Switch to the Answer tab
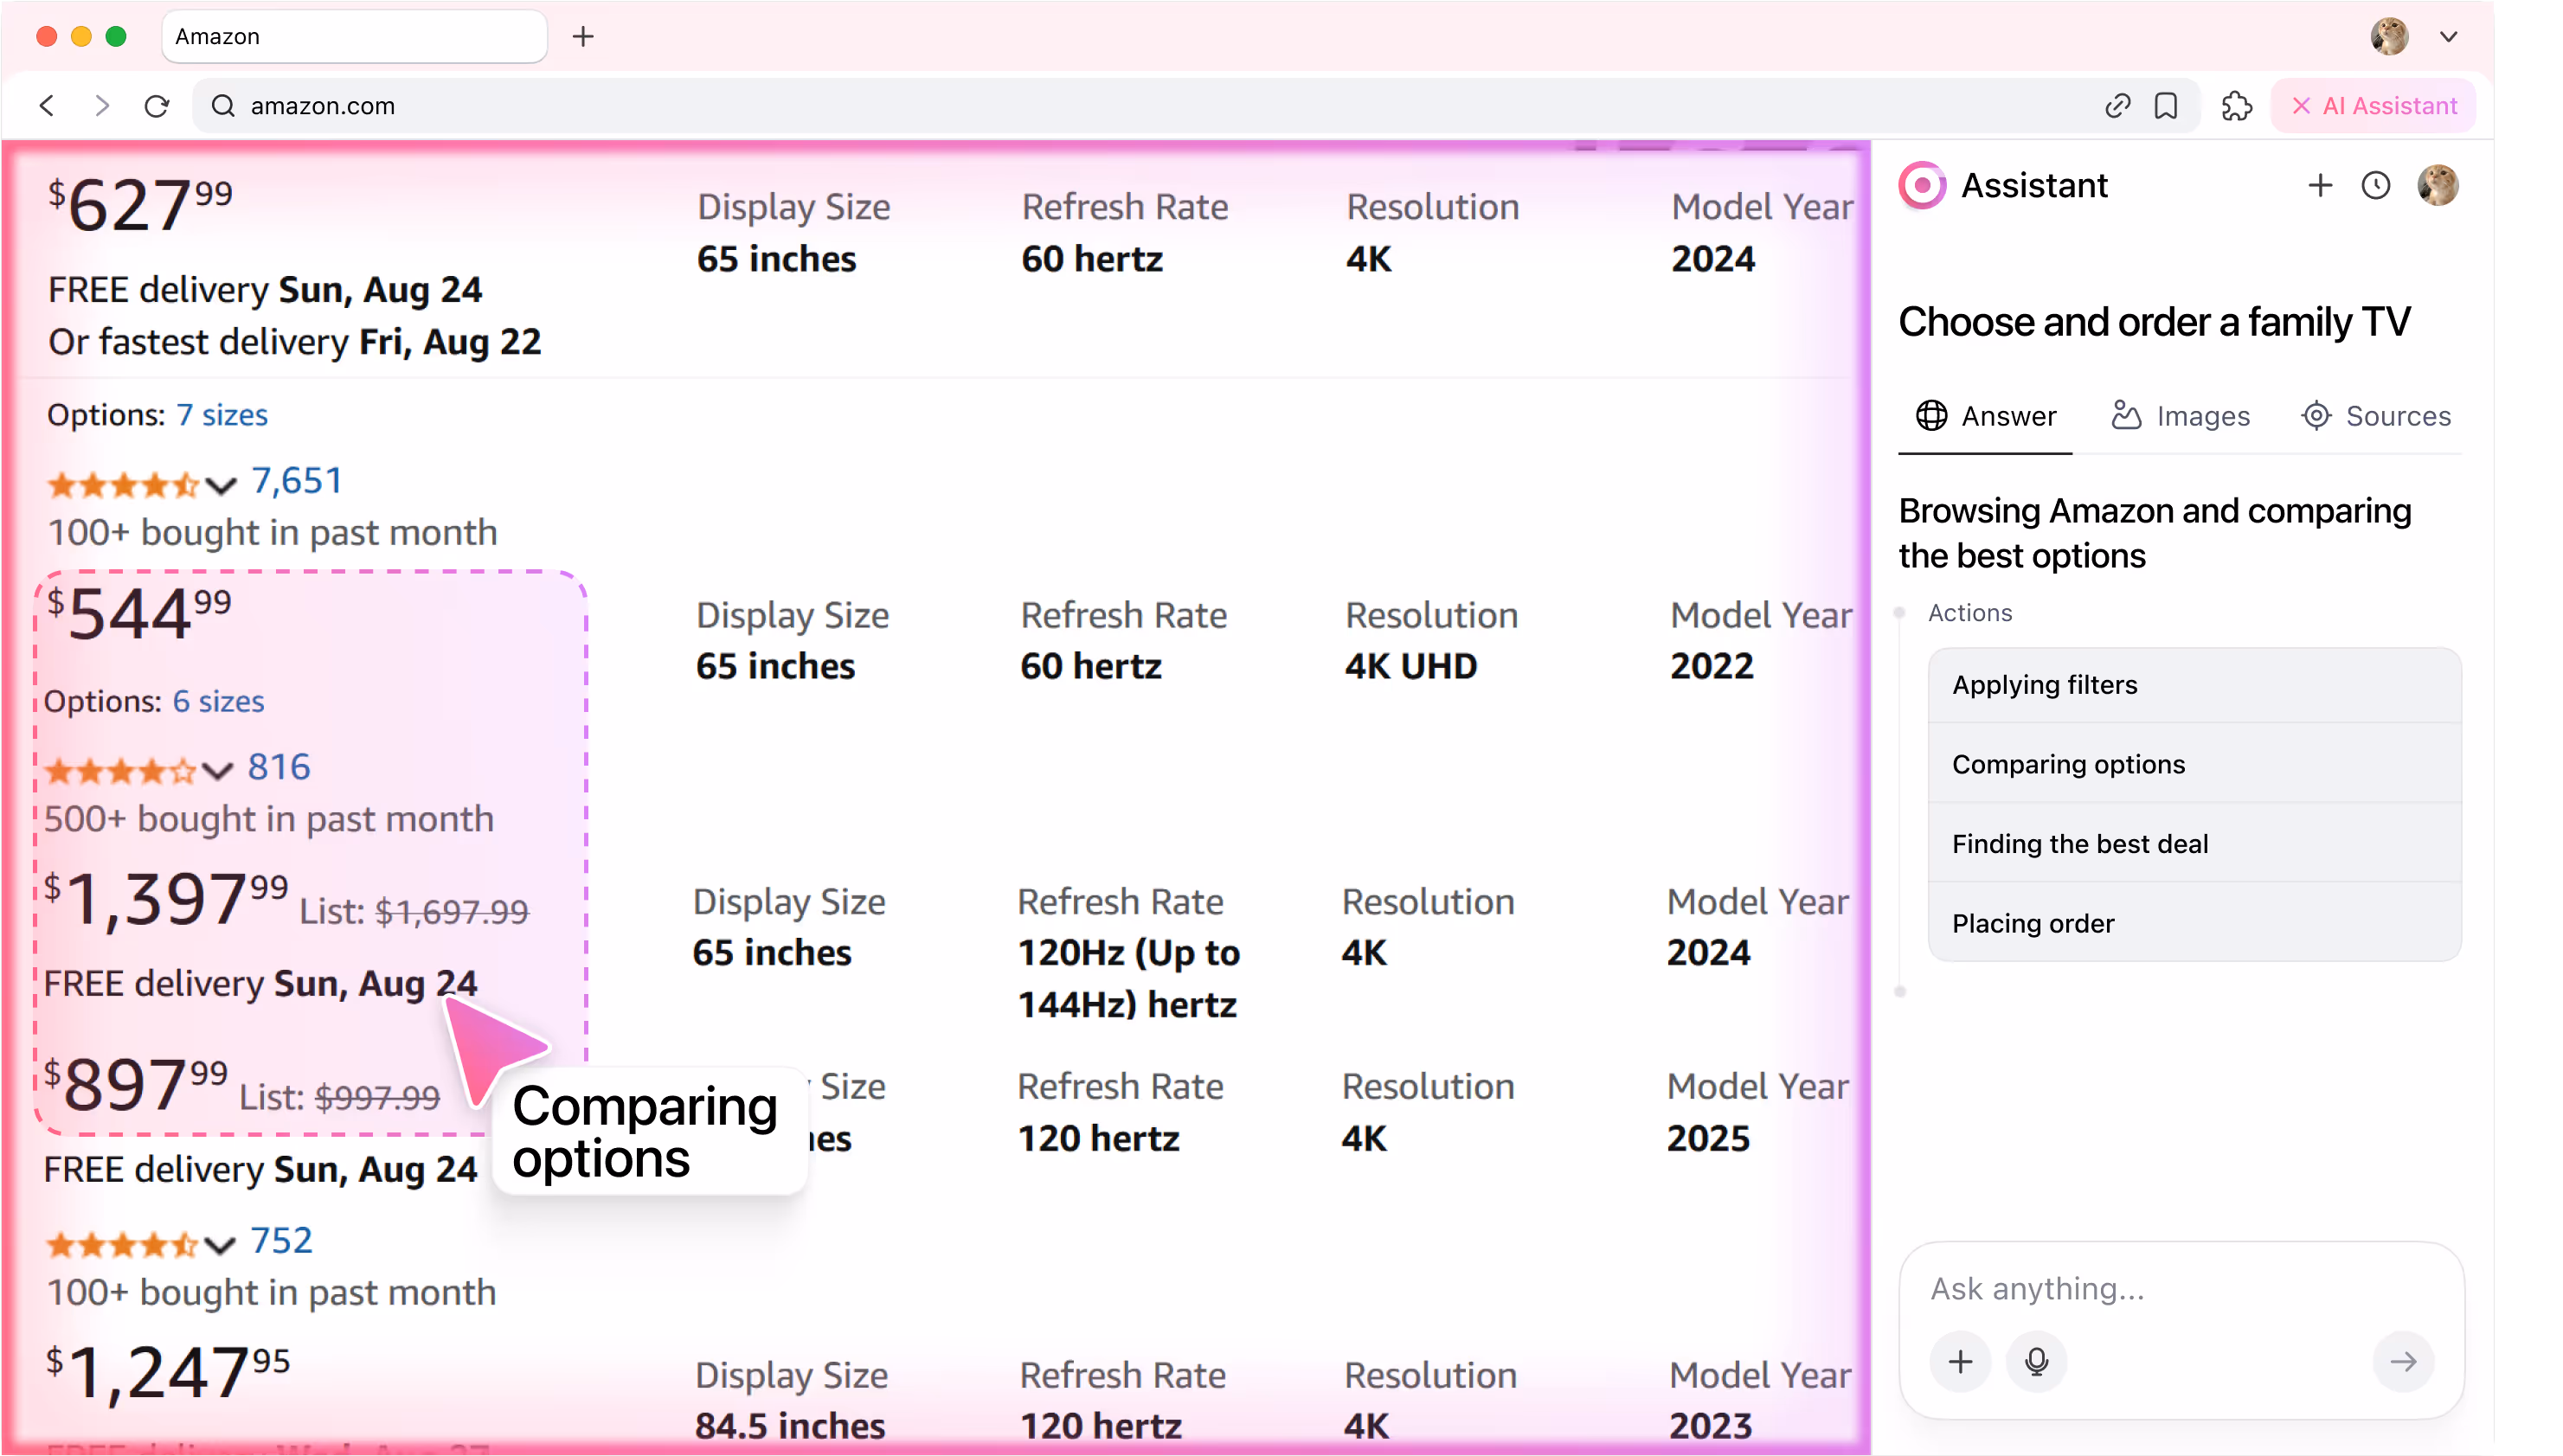This screenshot has height=1456, width=2563. point(1986,415)
